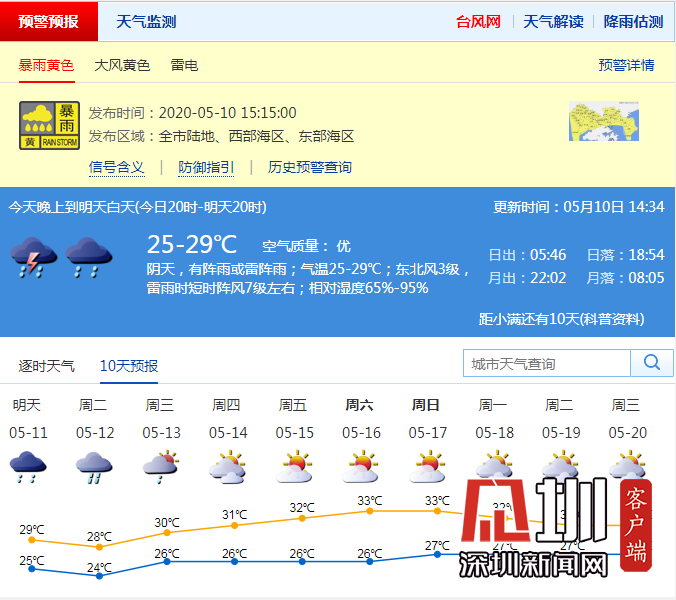The image size is (676, 600).
Task: Select the 雷电 warning tab
Action: click(184, 65)
